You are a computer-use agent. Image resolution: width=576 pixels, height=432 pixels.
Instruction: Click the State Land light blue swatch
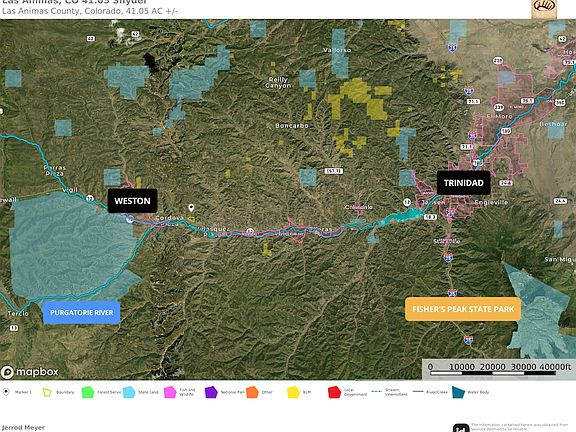(x=129, y=392)
